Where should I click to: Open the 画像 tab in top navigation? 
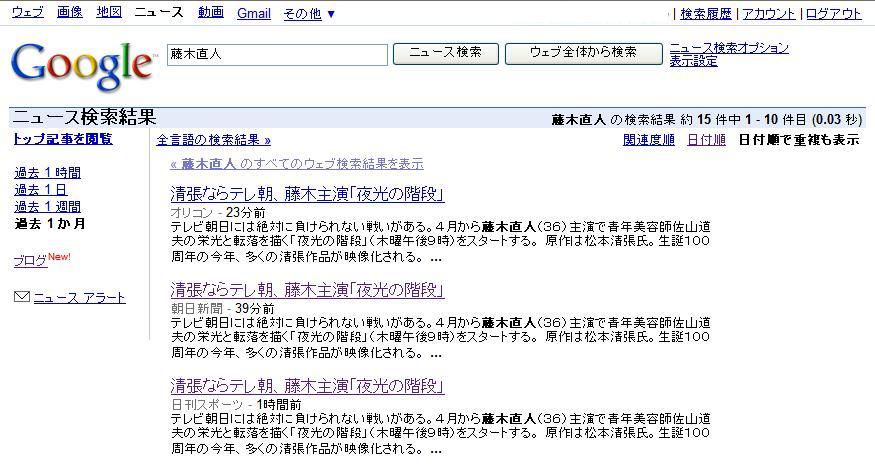[x=70, y=12]
